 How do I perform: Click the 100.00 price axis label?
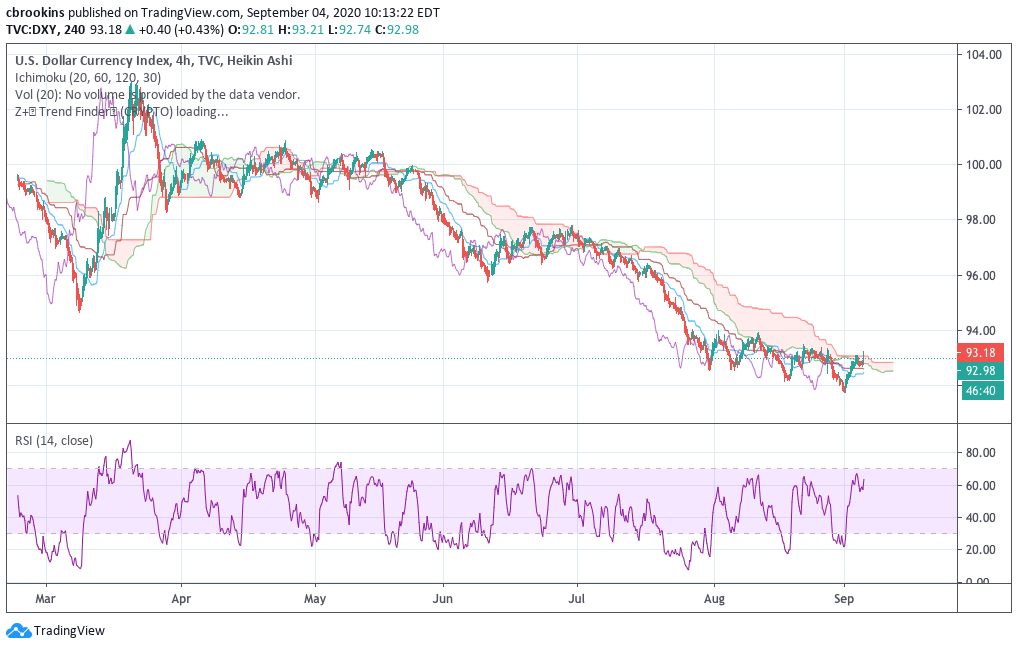[x=984, y=165]
